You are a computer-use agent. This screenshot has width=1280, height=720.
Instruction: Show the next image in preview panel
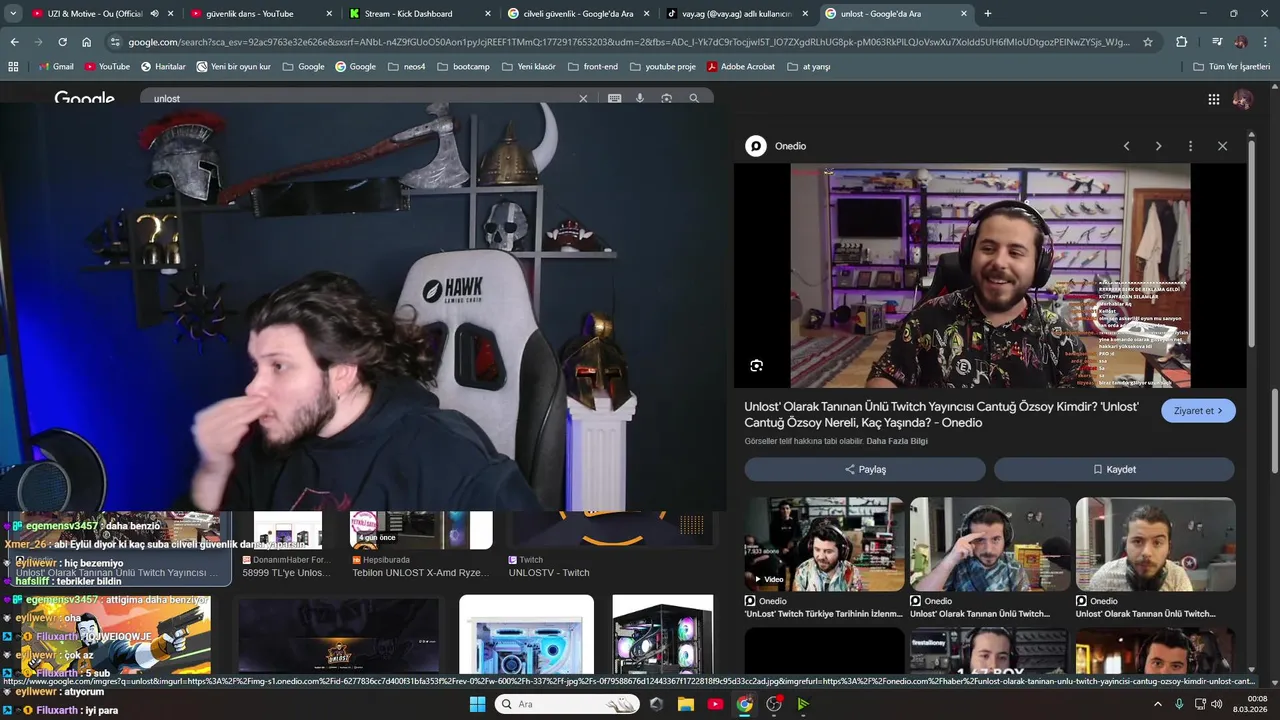pos(1158,146)
